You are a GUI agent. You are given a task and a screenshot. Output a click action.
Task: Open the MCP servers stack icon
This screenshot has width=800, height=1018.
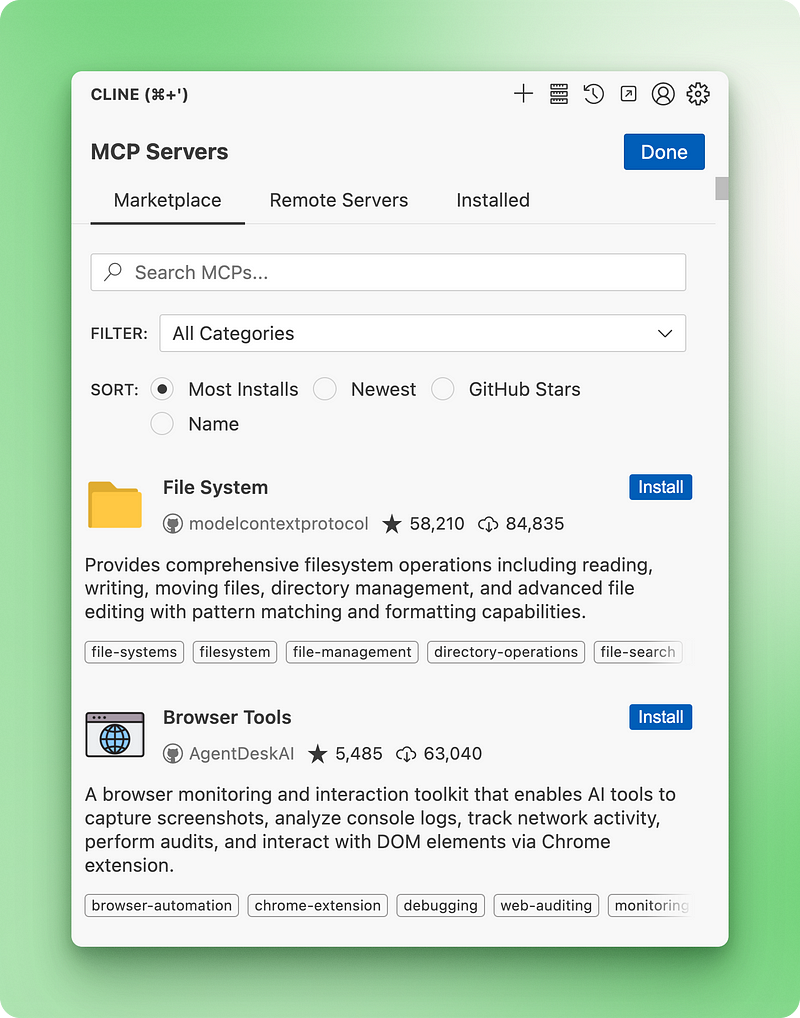559,94
